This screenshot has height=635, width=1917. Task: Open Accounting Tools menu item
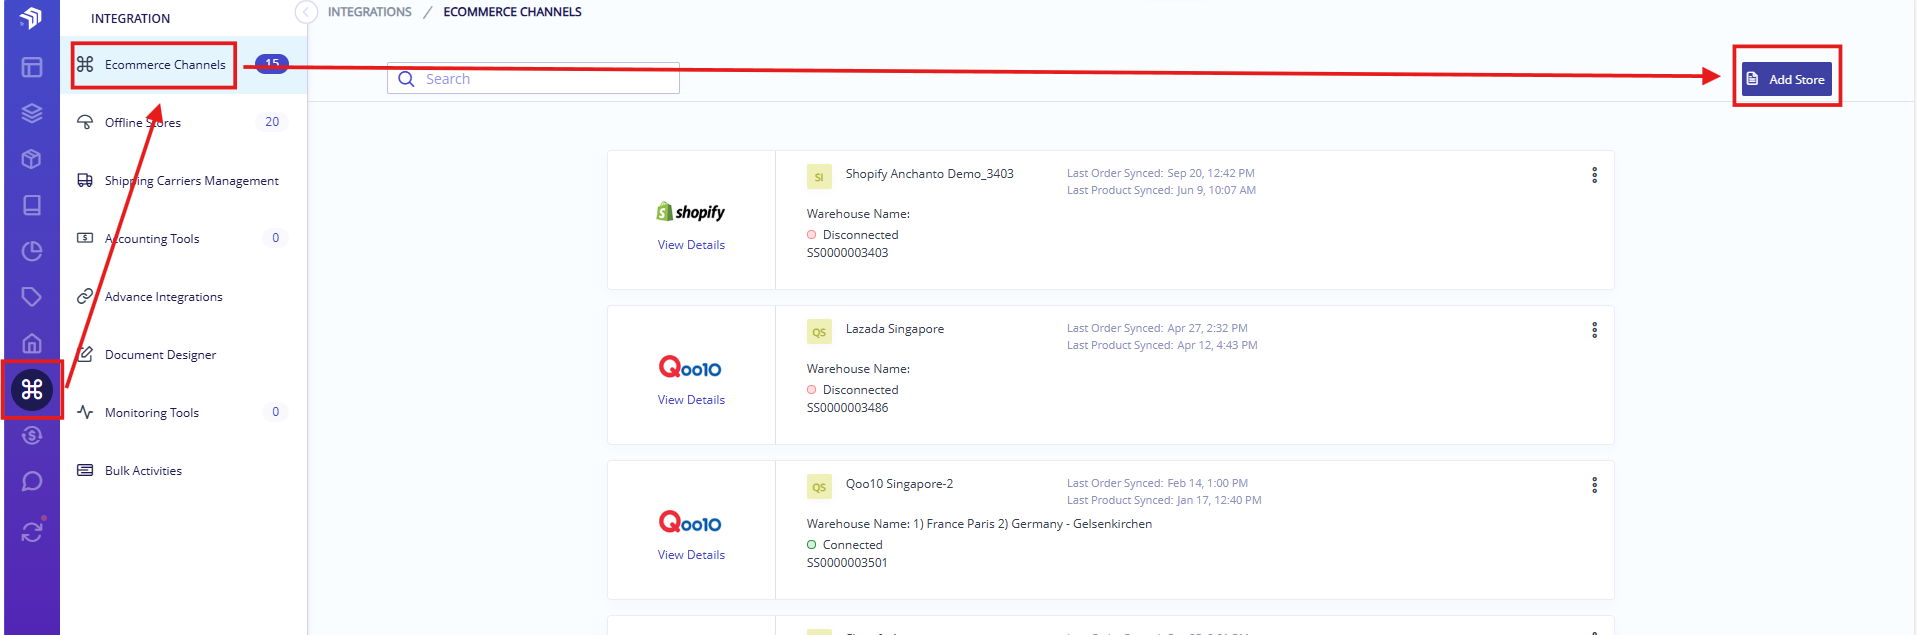(184, 239)
